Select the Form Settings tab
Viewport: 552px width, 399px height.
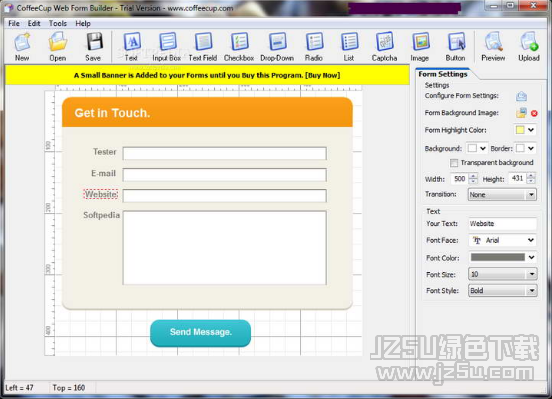click(x=443, y=74)
